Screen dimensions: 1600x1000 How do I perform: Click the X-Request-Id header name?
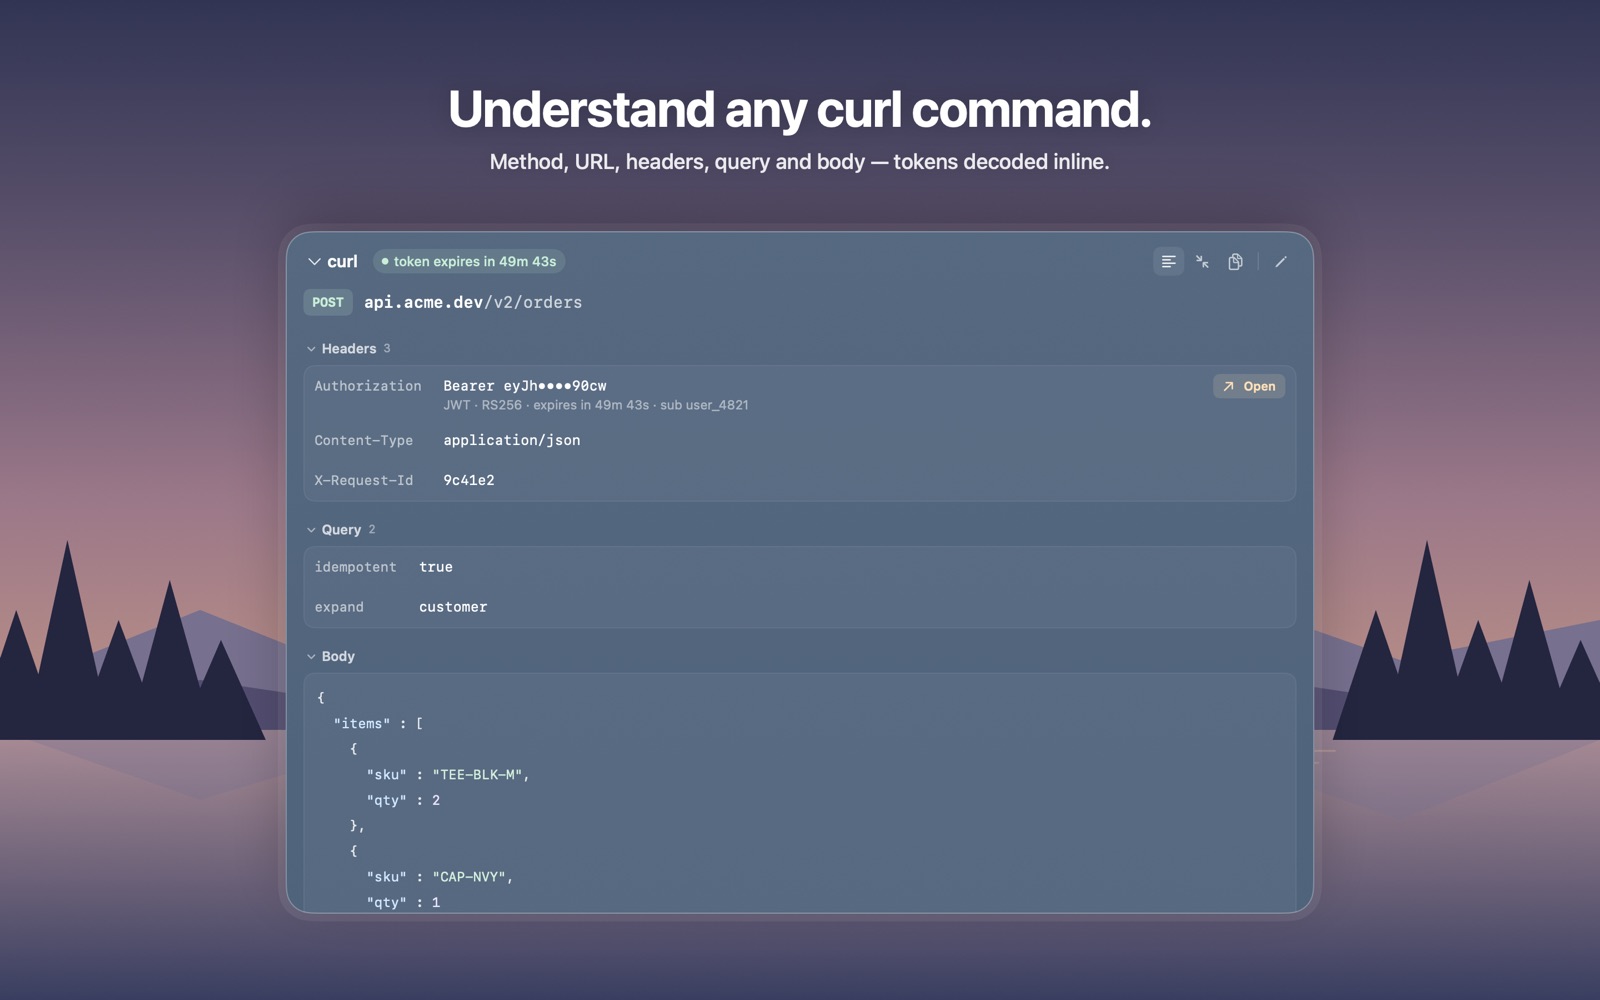[364, 480]
